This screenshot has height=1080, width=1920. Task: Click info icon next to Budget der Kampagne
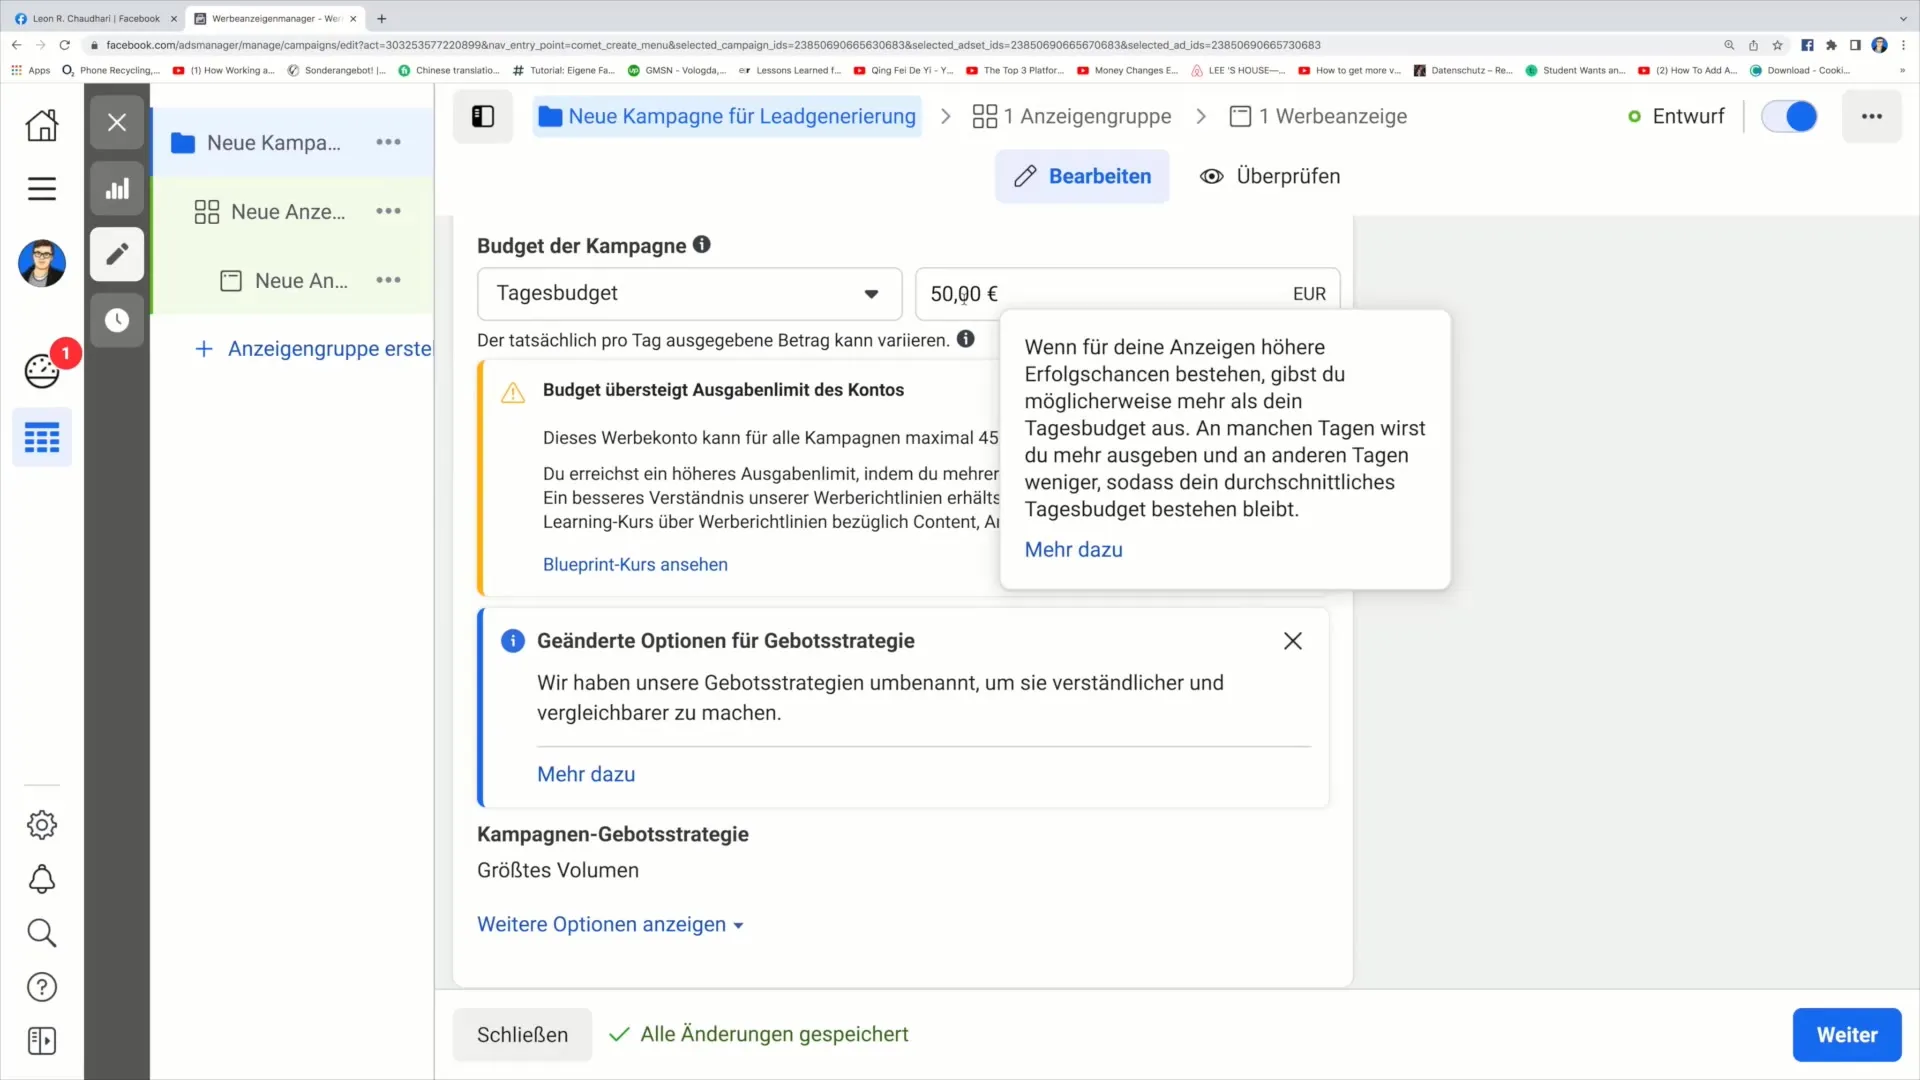702,244
